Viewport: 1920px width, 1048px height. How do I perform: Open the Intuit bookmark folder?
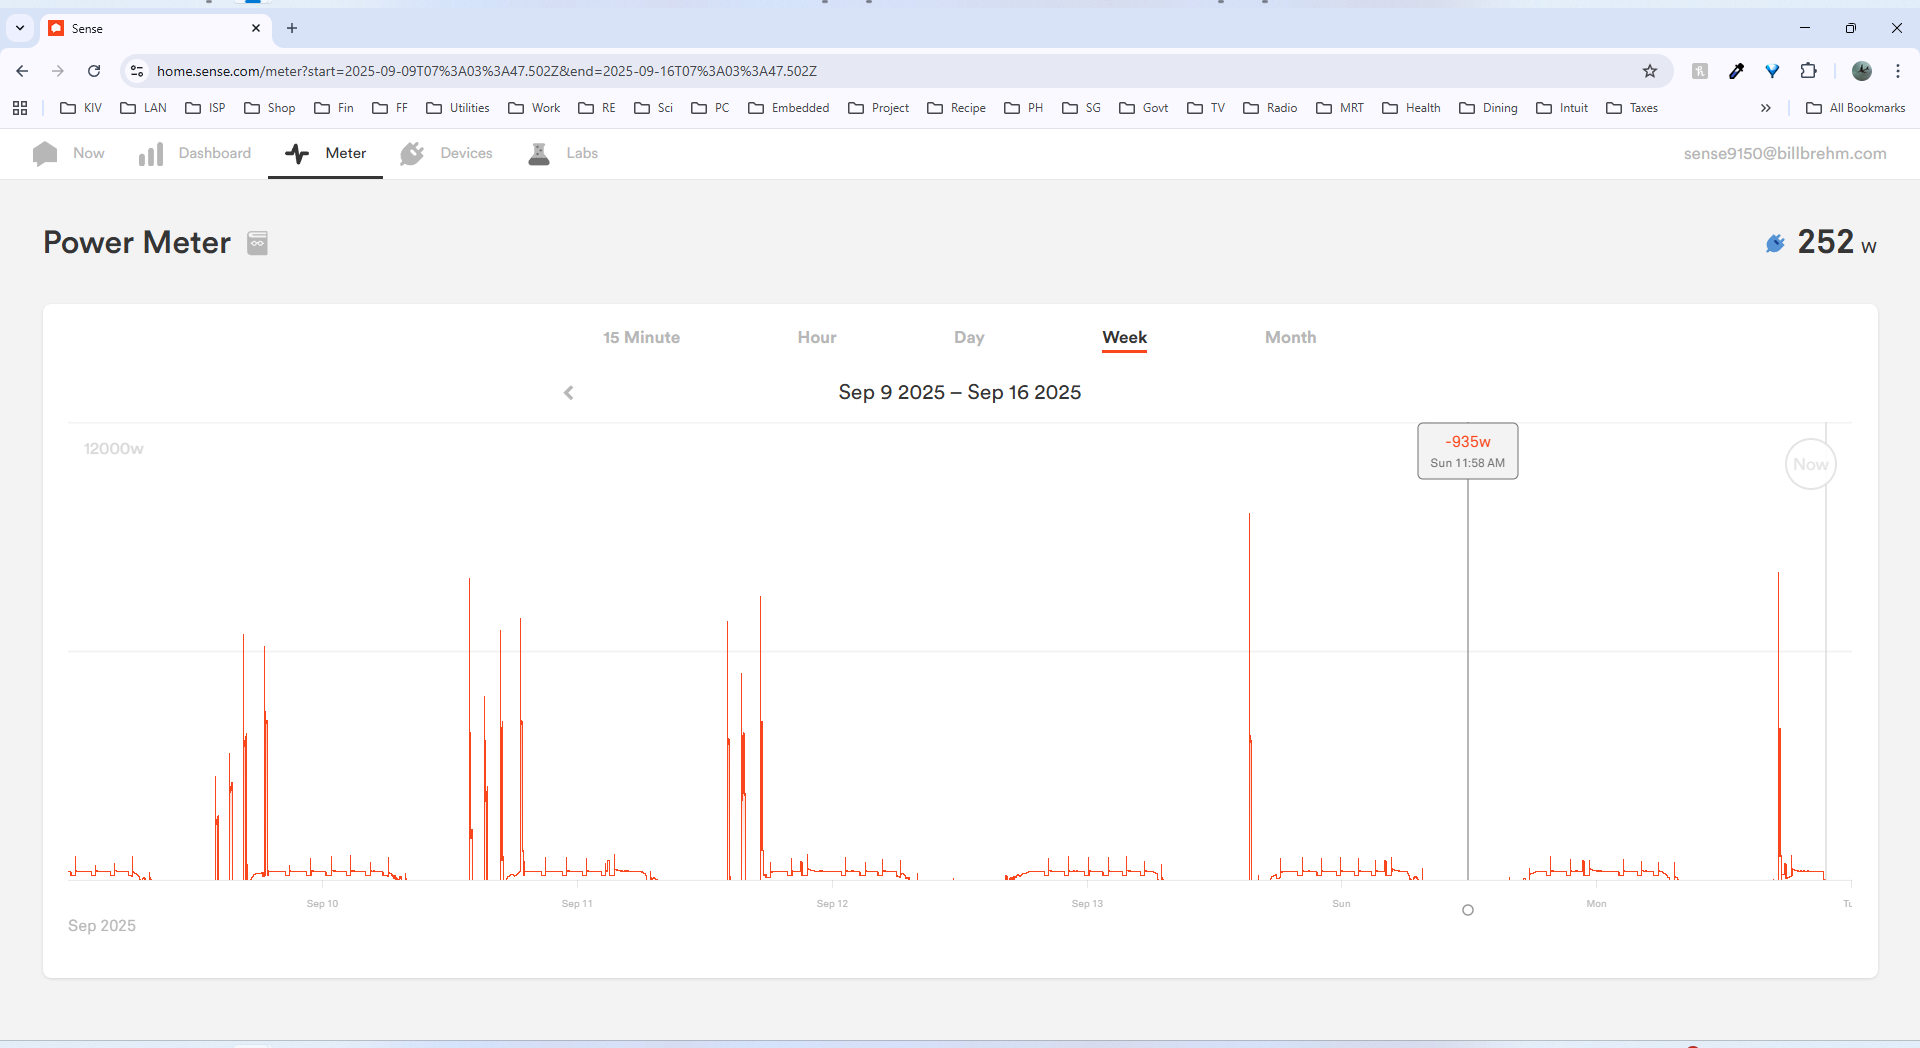tap(1562, 108)
